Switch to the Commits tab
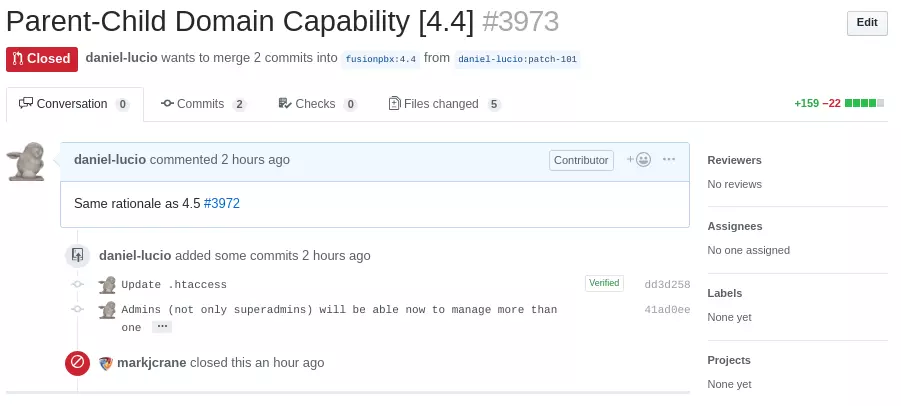This screenshot has width=901, height=406. pyautogui.click(x=203, y=104)
